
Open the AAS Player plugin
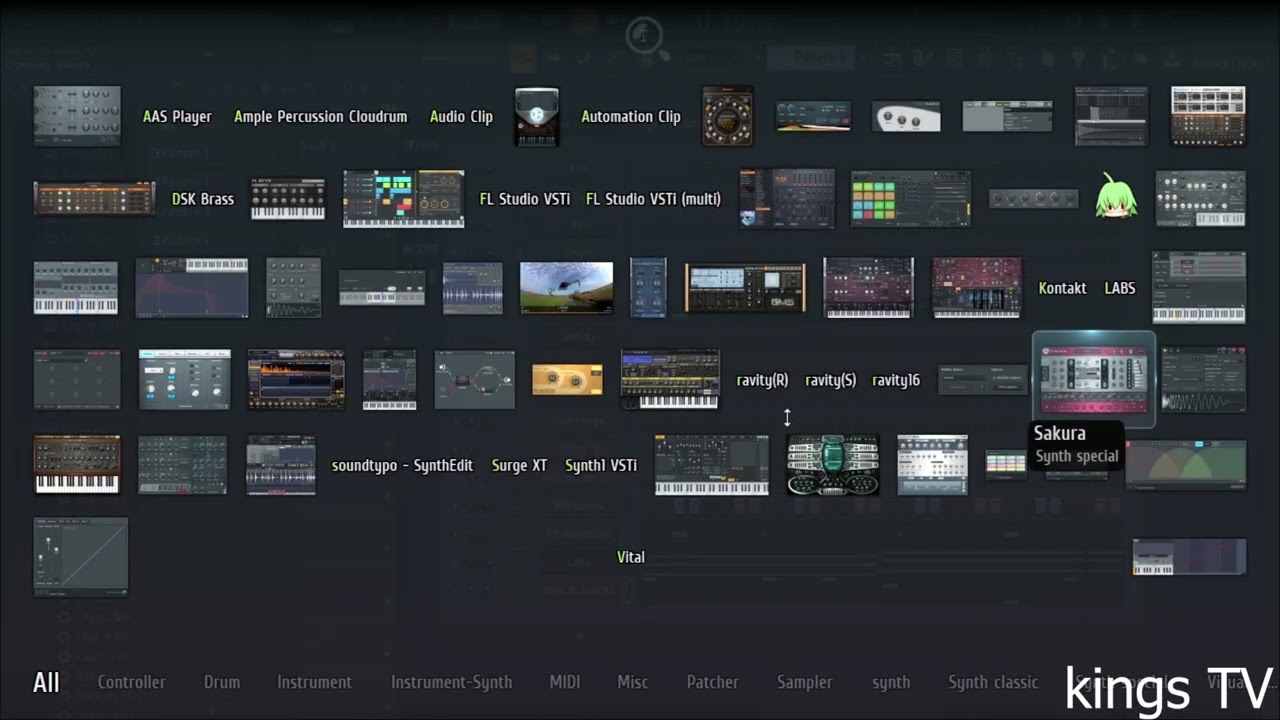177,117
